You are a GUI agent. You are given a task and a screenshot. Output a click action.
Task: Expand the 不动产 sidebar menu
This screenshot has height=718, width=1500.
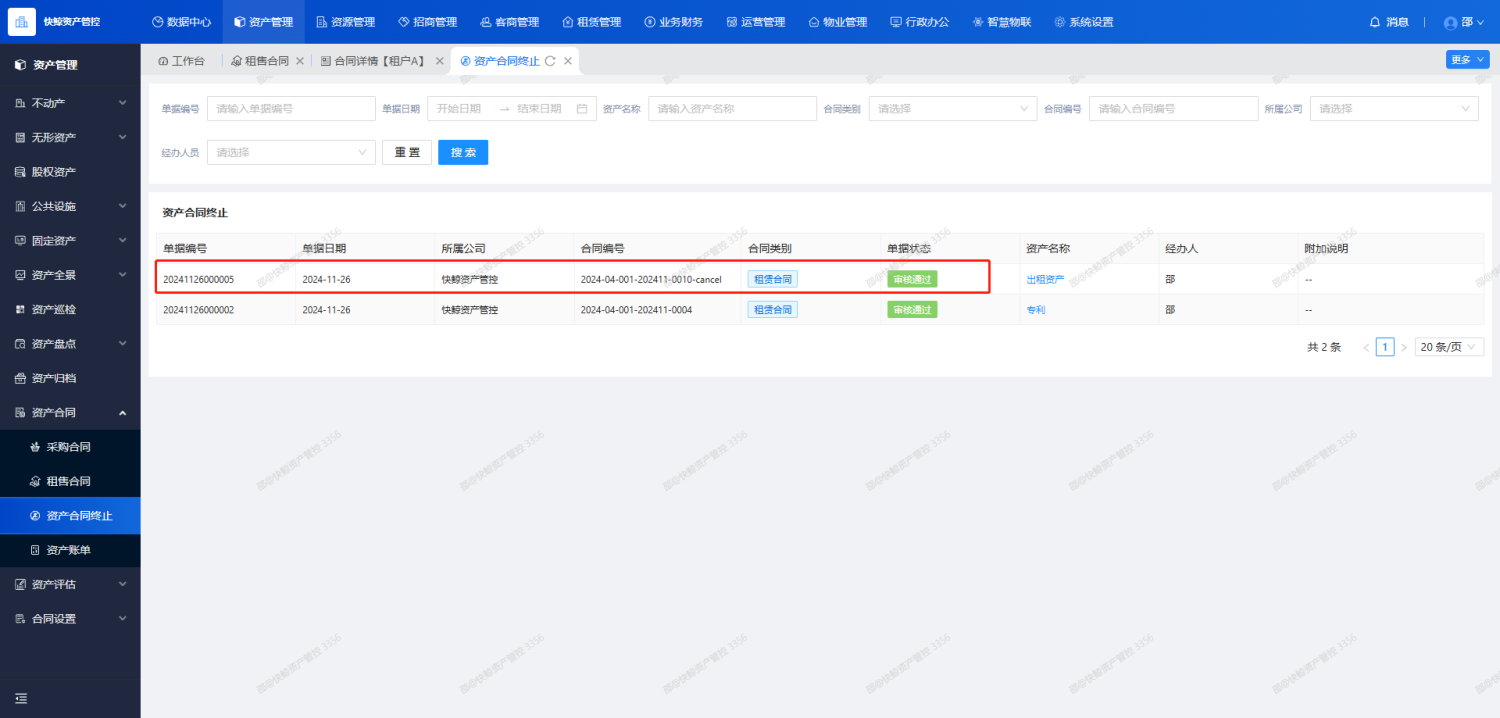point(70,103)
